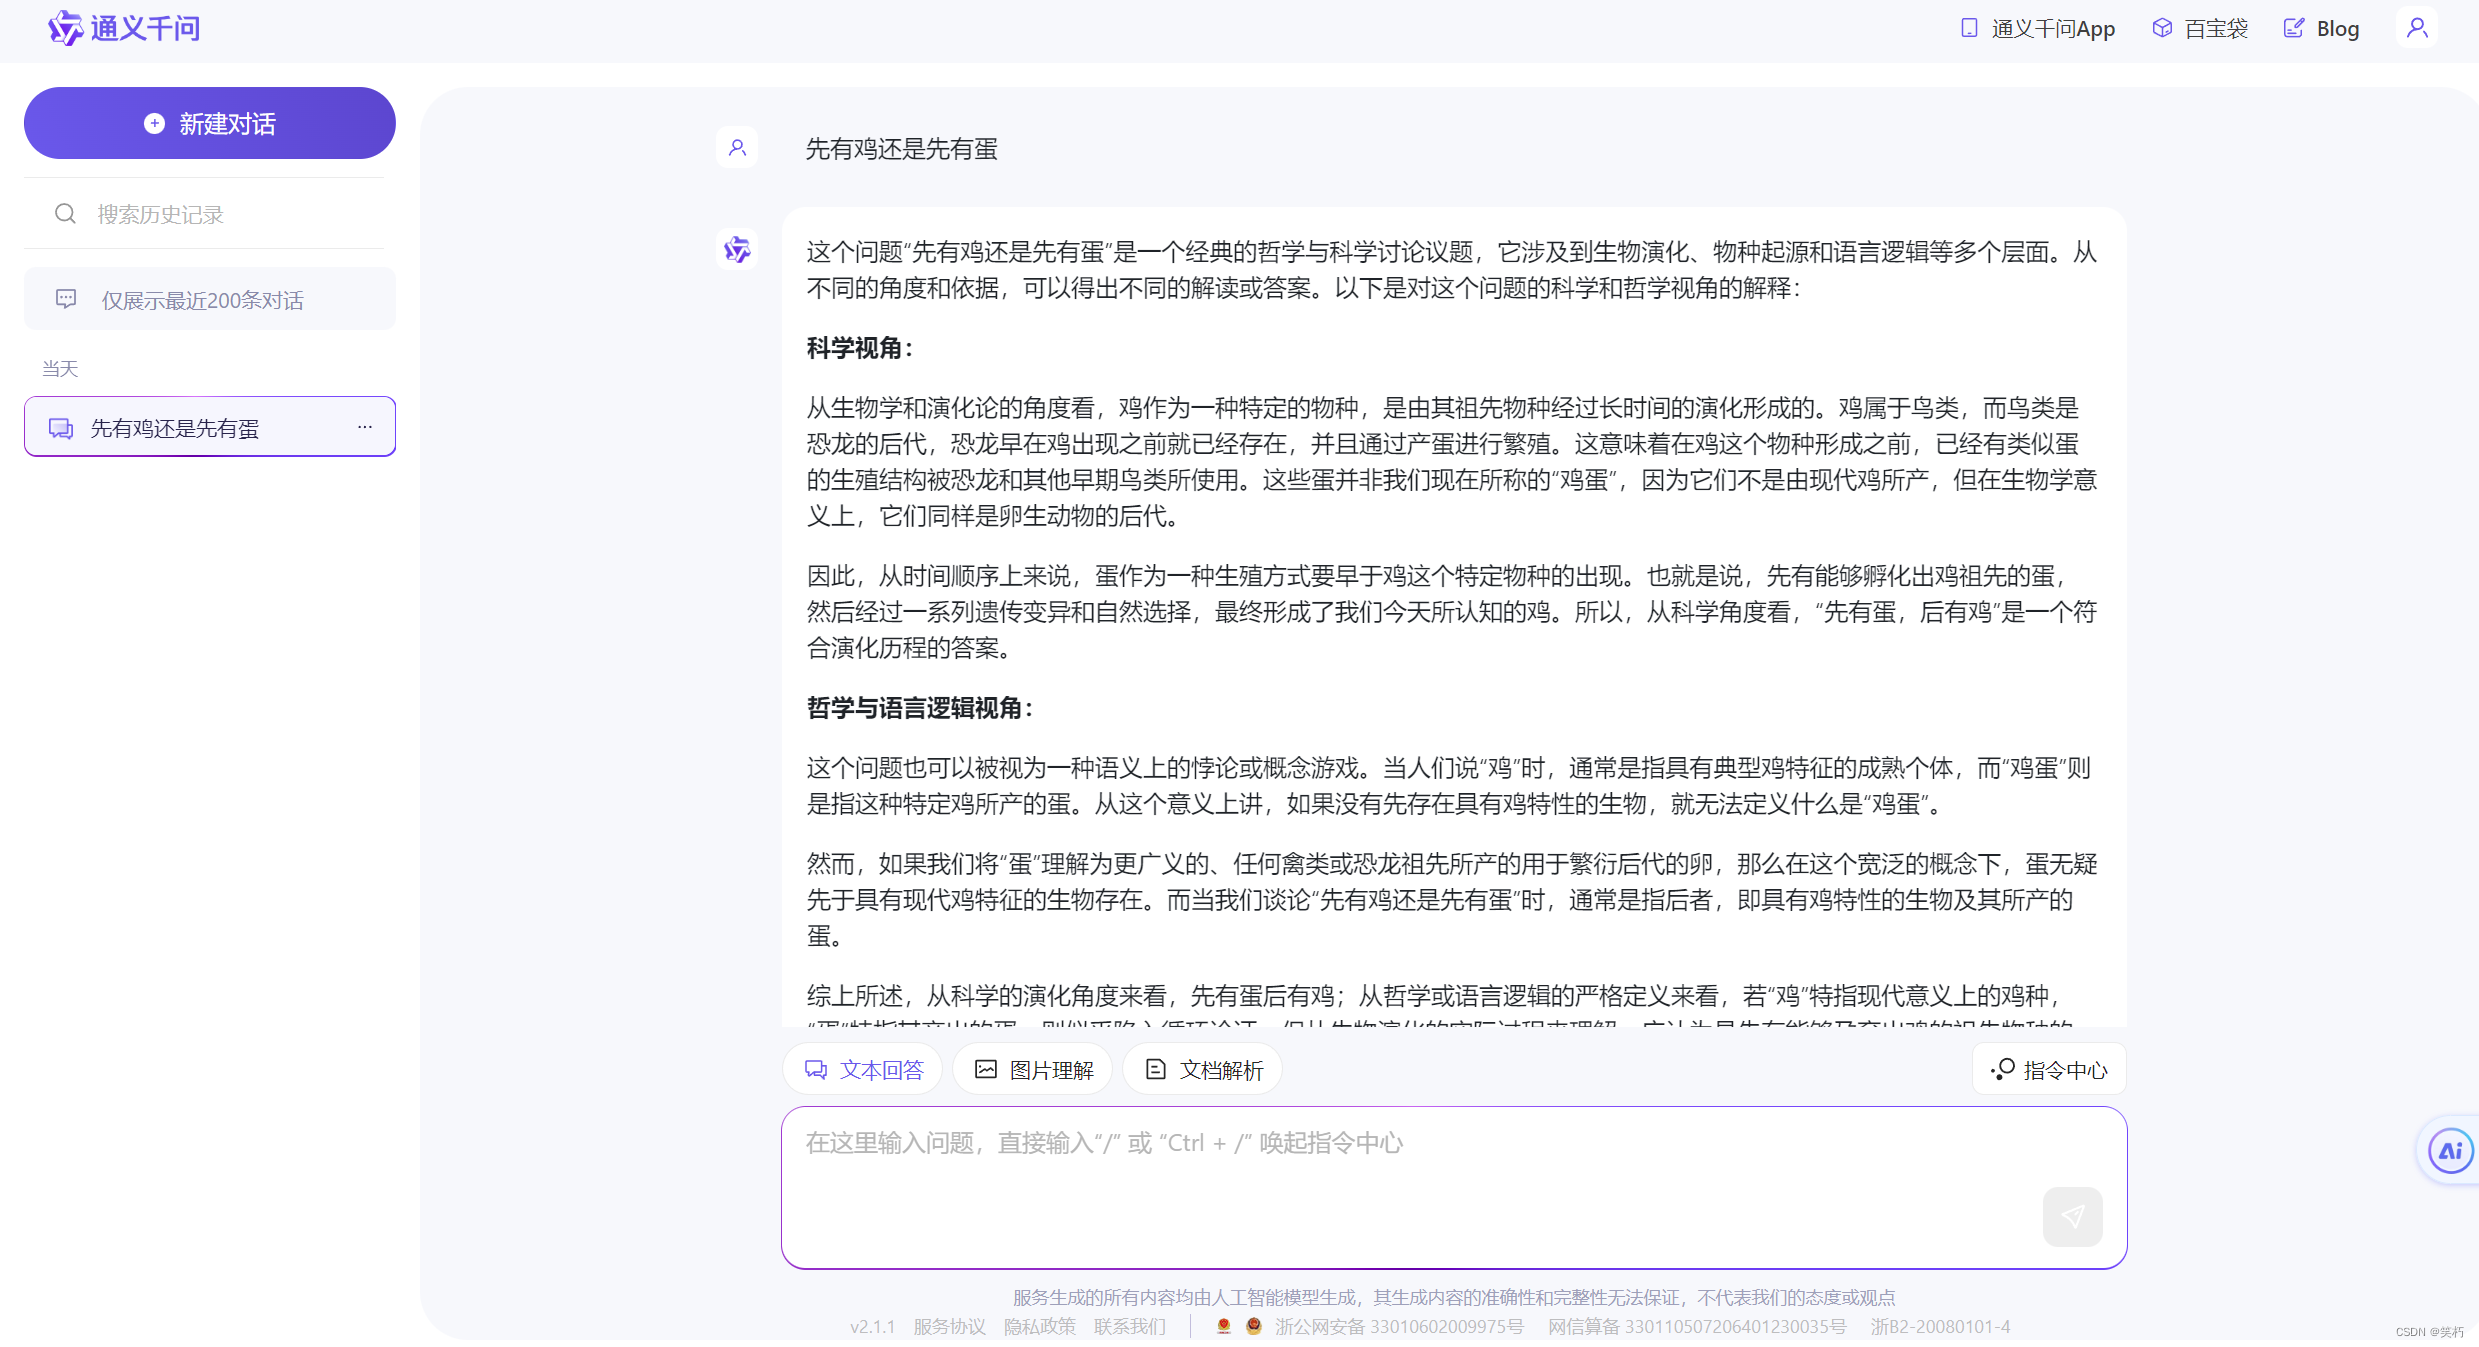
Task: Click the chat bubble icon next to 先有鸡还是先有蛋
Action: click(60, 427)
